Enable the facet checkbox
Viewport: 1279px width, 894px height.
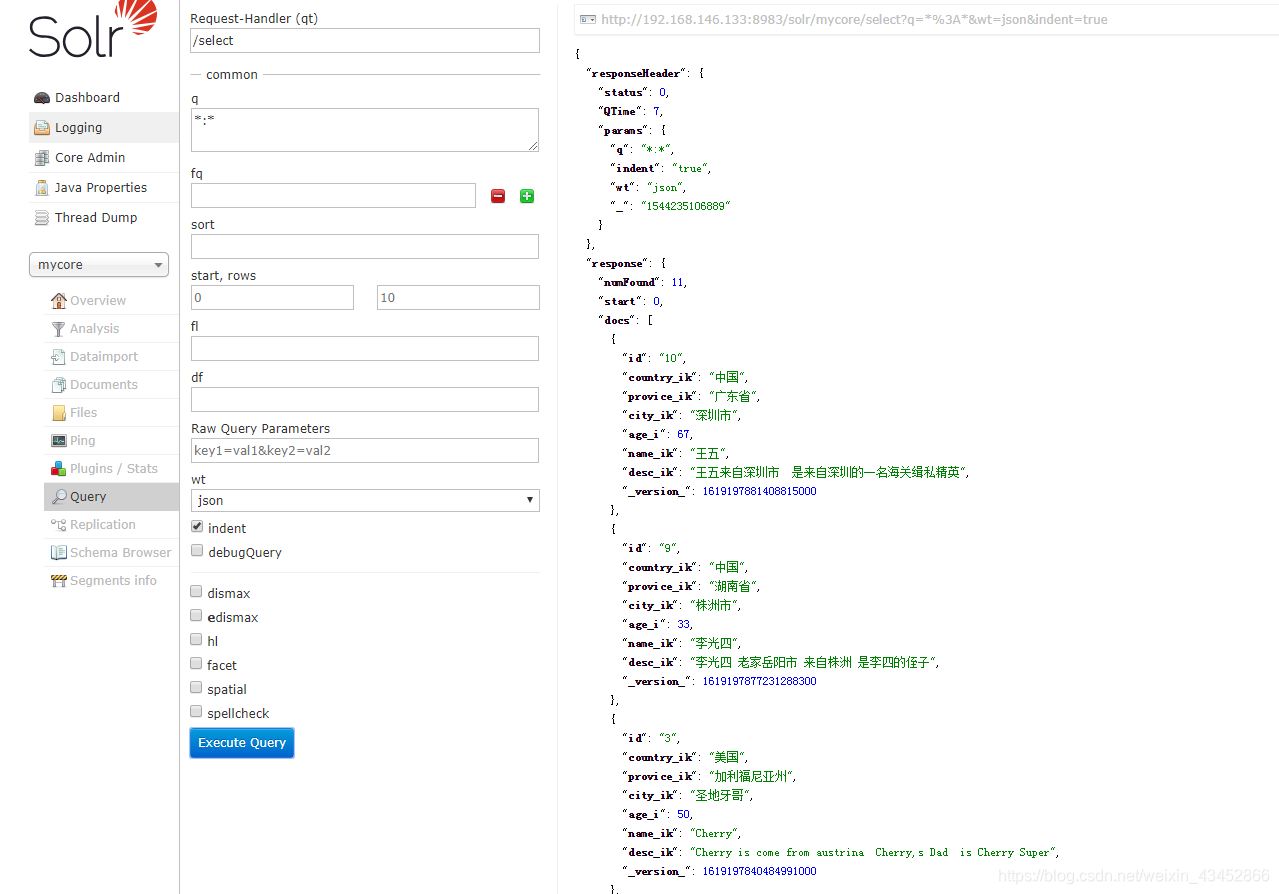pyautogui.click(x=197, y=664)
